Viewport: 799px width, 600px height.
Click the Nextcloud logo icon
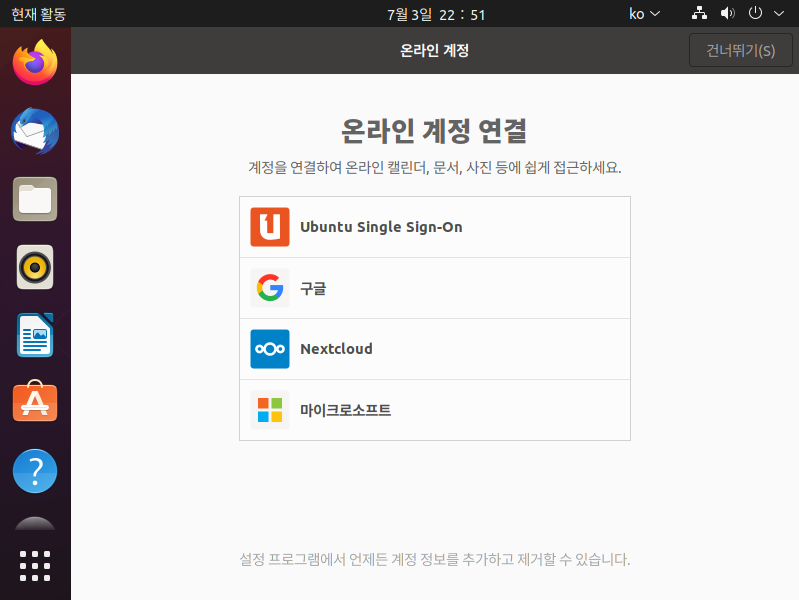coord(270,349)
